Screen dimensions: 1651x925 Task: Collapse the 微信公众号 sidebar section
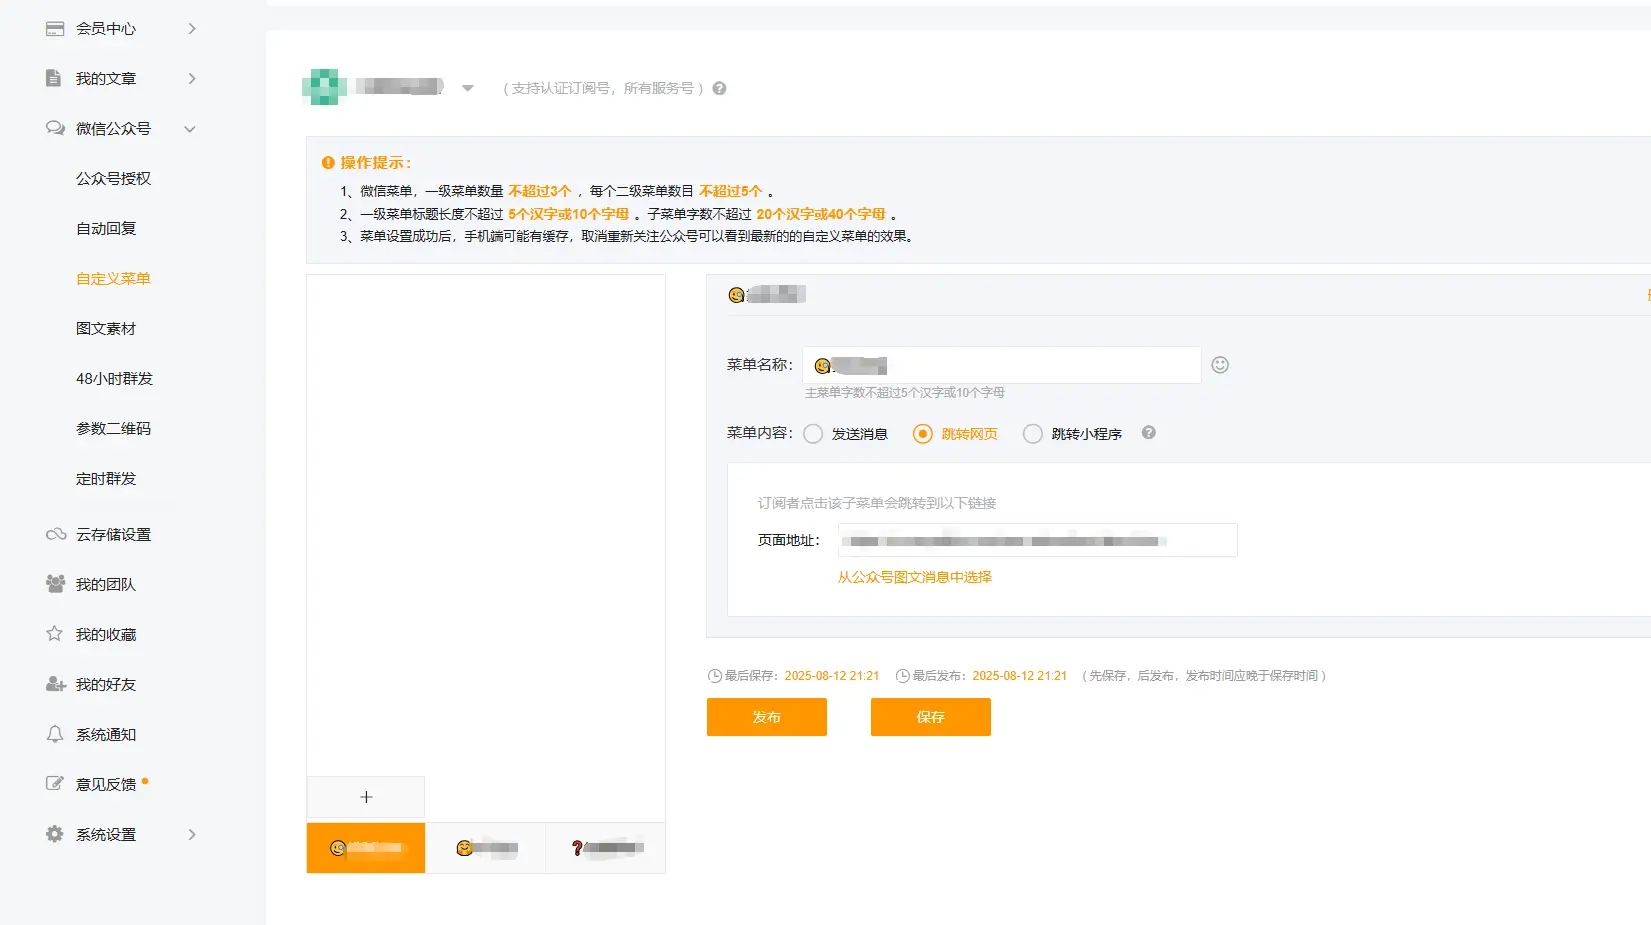tap(190, 128)
